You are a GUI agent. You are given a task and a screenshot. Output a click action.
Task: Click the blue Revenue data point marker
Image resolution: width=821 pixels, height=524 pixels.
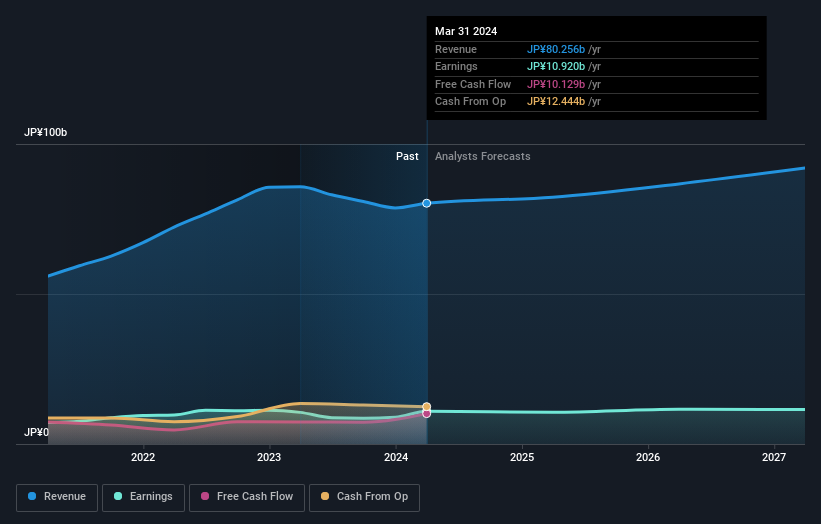click(427, 203)
